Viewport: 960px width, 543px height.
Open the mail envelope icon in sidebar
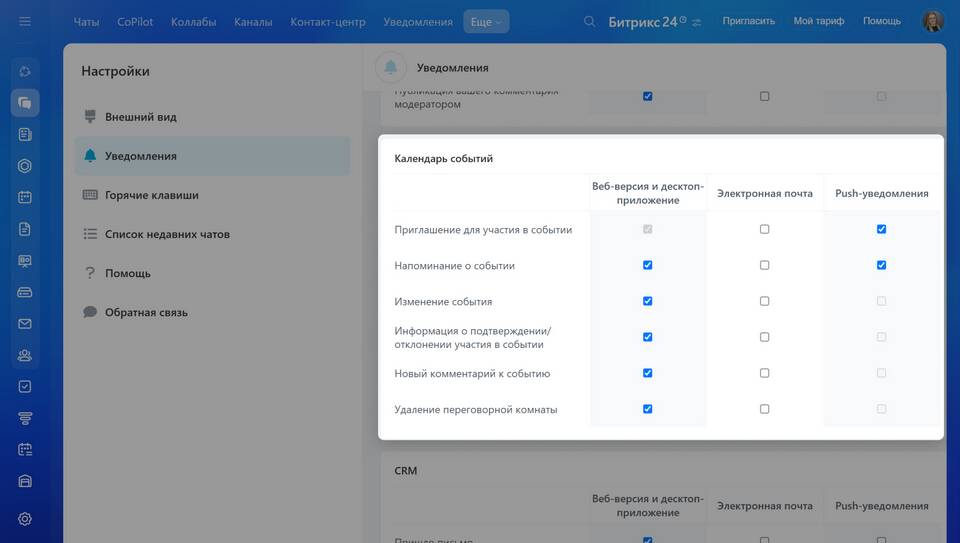(25, 324)
